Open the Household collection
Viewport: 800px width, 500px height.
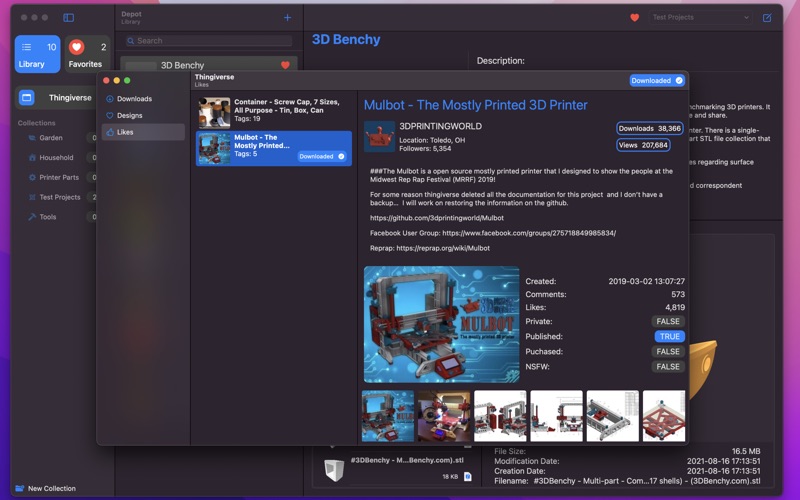[57, 158]
